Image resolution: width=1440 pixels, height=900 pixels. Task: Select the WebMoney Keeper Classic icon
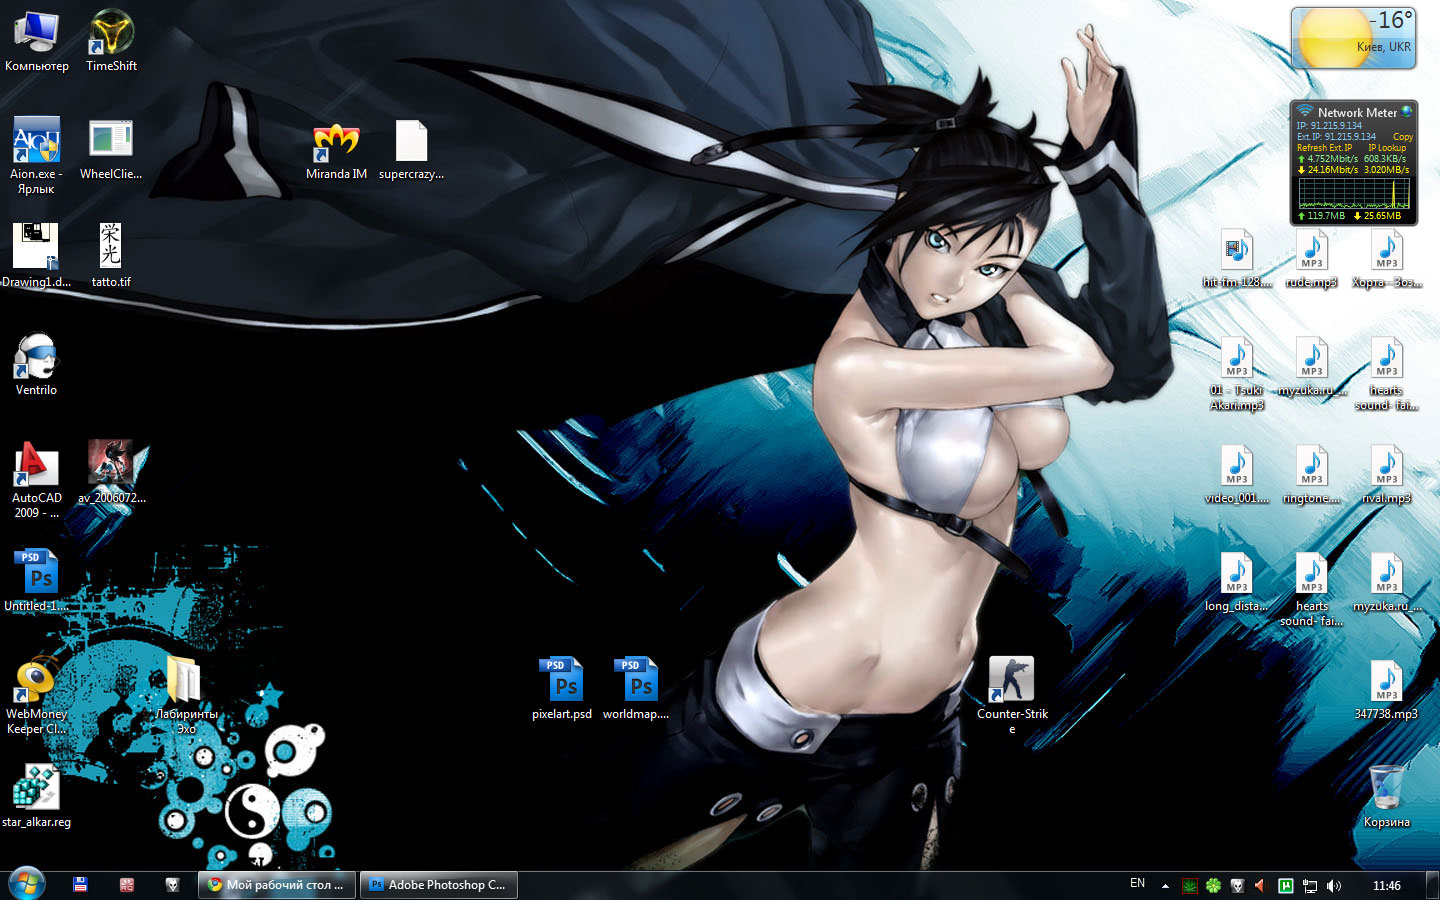[36, 682]
